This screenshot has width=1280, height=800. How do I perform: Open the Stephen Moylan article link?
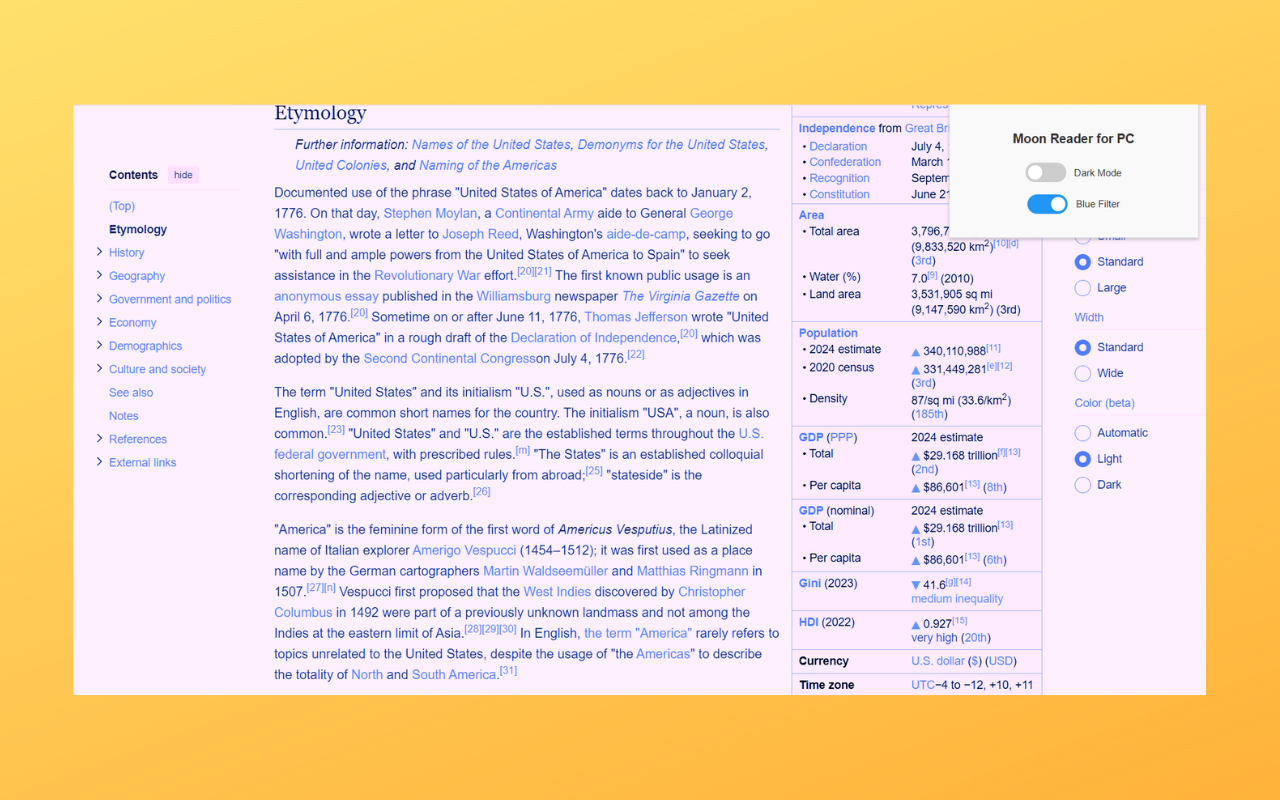coord(430,213)
